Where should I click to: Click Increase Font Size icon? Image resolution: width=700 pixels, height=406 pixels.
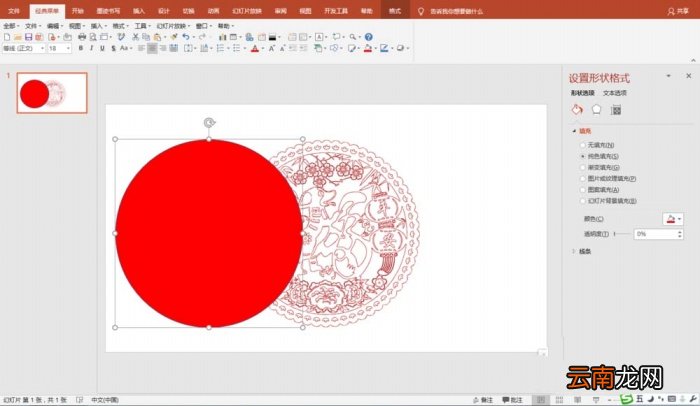point(271,48)
